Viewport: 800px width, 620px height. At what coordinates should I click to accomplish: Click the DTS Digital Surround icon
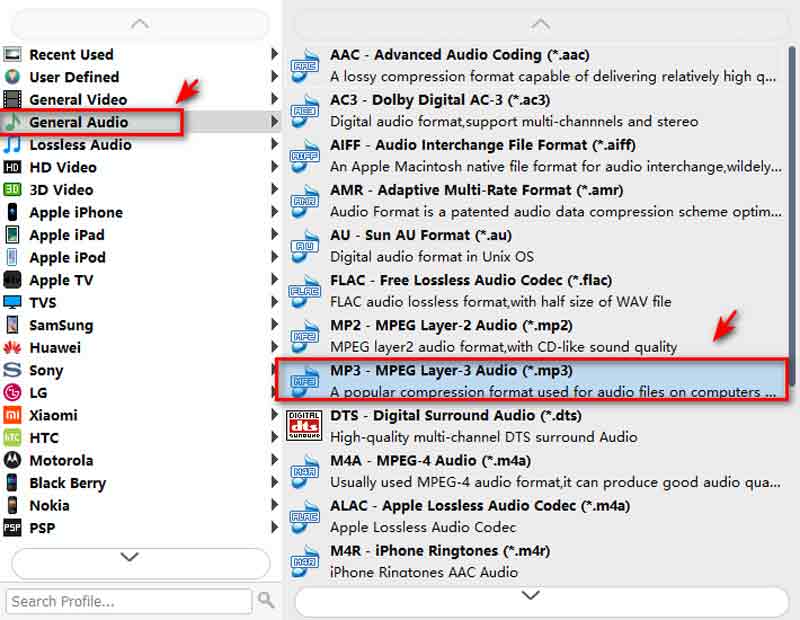304,426
